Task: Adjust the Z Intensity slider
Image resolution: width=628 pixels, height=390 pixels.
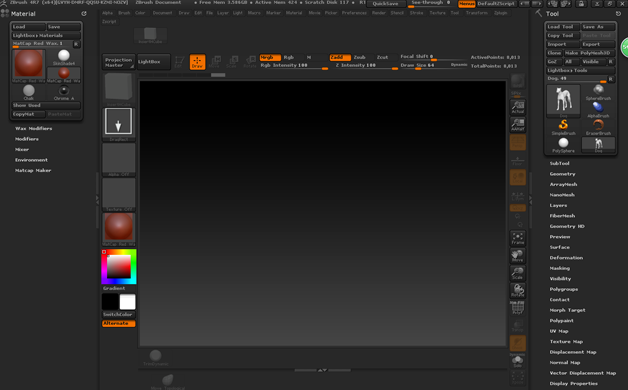Action: point(366,66)
